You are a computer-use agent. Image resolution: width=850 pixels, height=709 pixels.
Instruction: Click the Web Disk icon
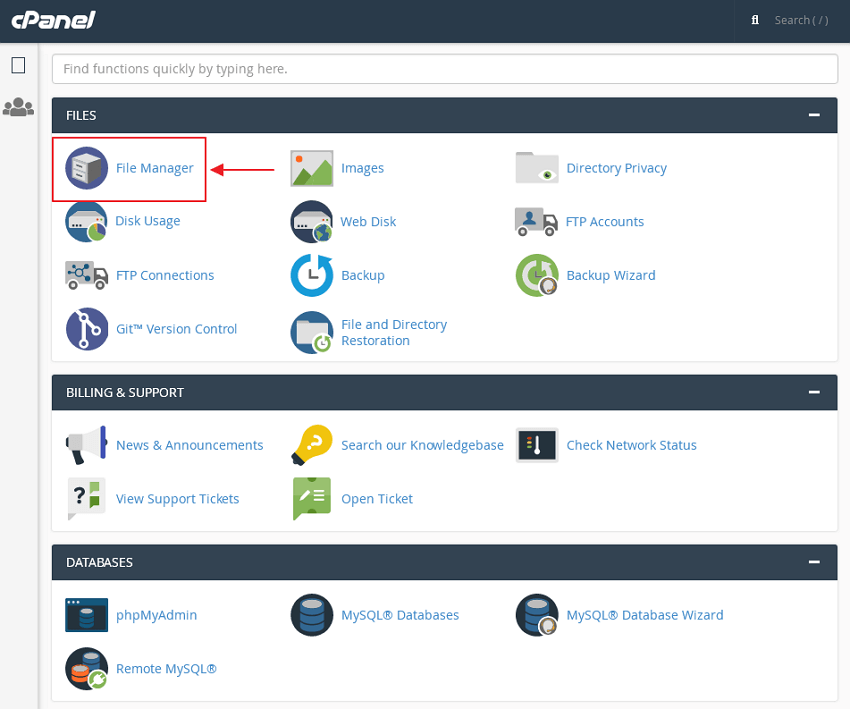312,222
